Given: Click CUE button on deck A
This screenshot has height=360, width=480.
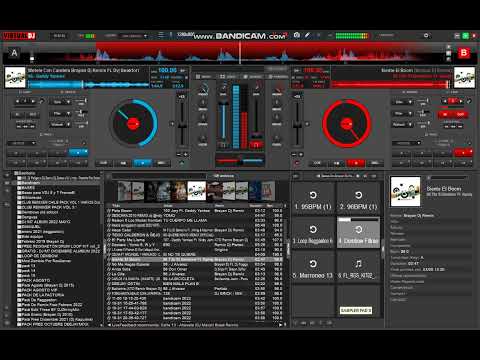Looking at the screenshot, I should pyautogui.click(x=104, y=163).
